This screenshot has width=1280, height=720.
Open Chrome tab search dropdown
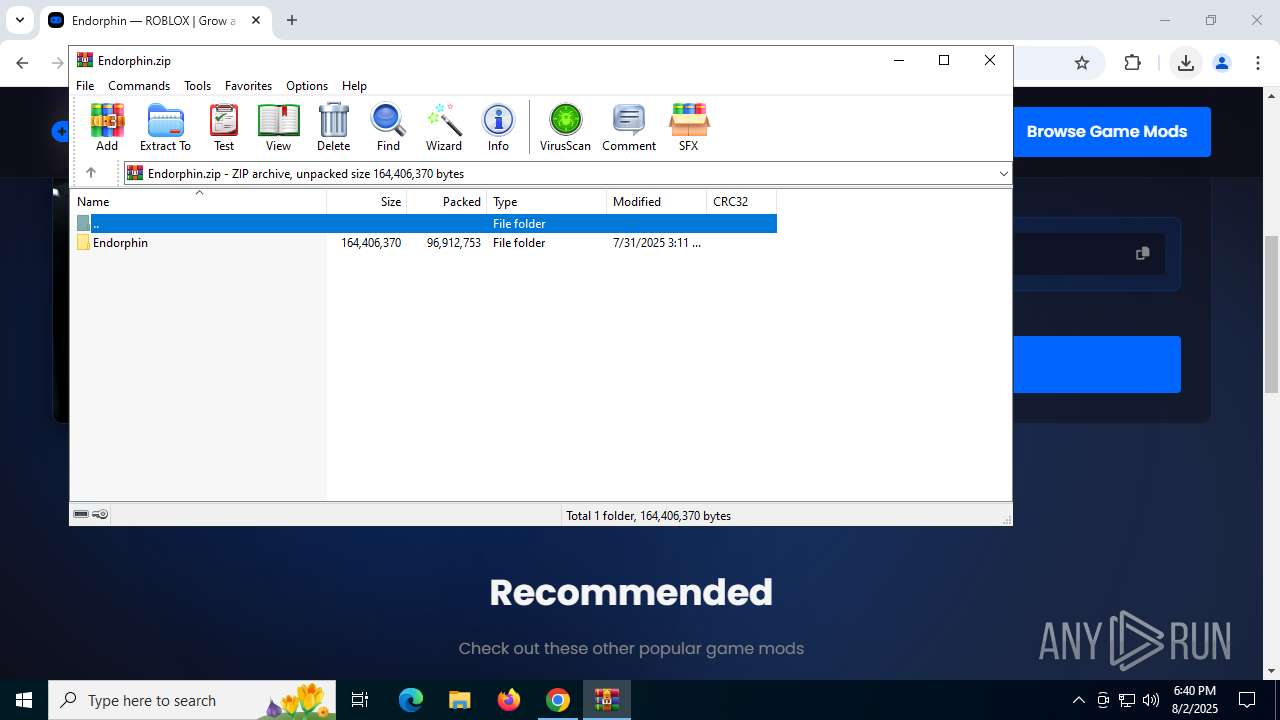[x=20, y=20]
